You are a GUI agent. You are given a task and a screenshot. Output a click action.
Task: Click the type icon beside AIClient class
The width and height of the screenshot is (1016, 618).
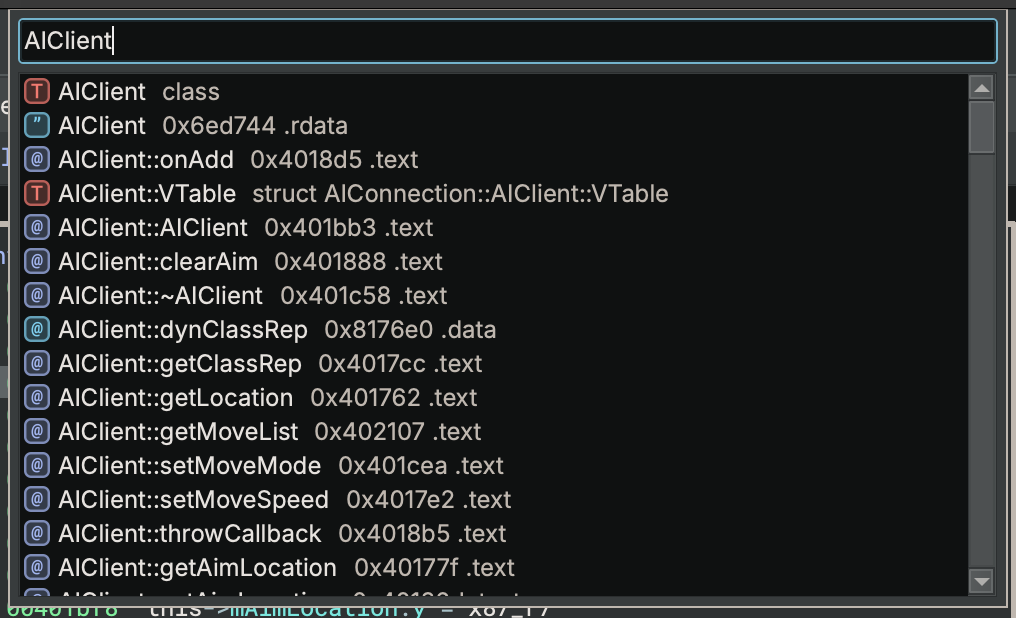(x=37, y=92)
